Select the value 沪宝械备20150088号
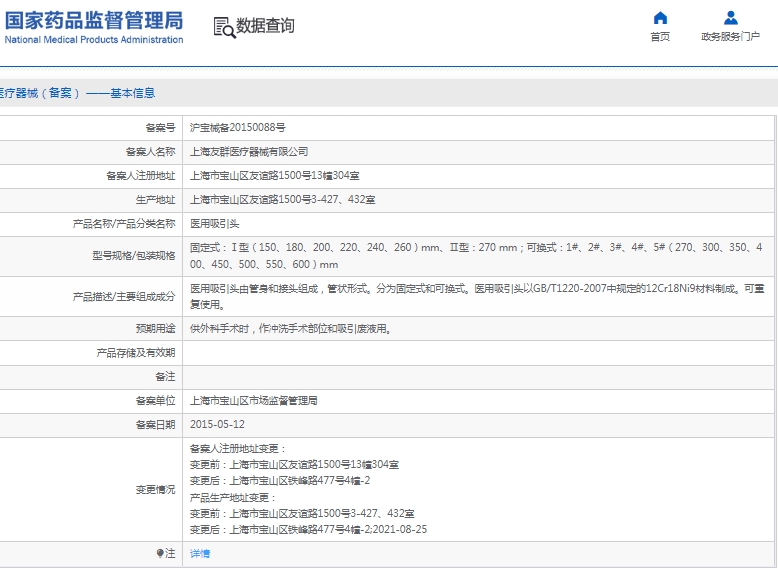 click(238, 128)
